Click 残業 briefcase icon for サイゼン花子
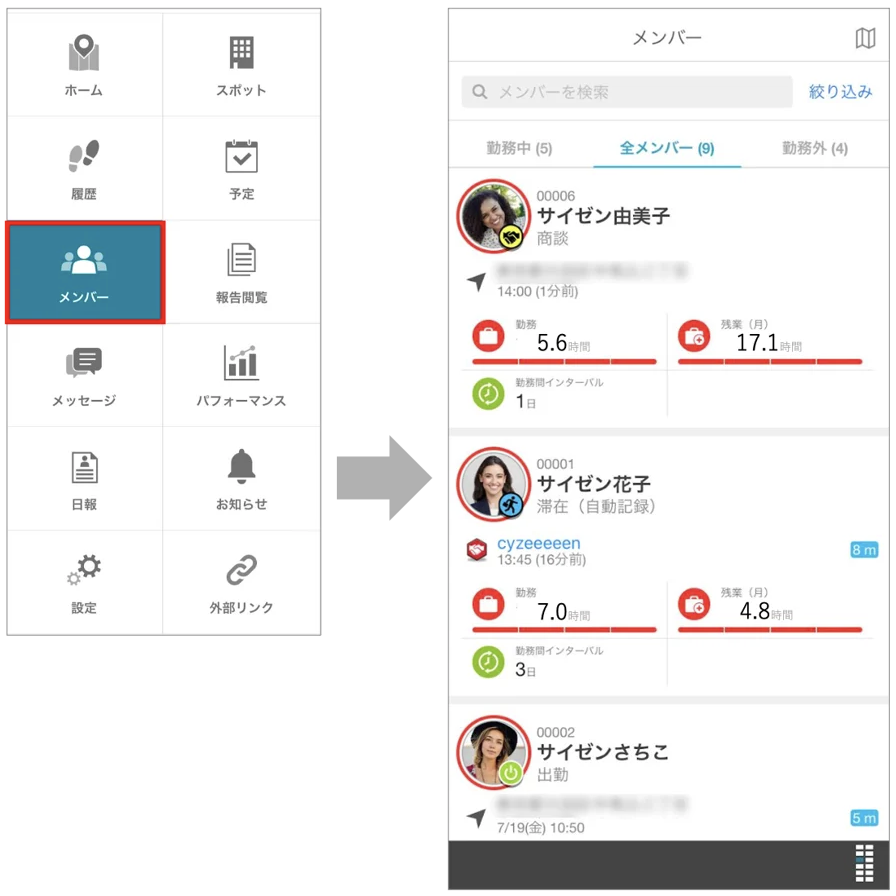The height and width of the screenshot is (896, 896). tap(694, 604)
